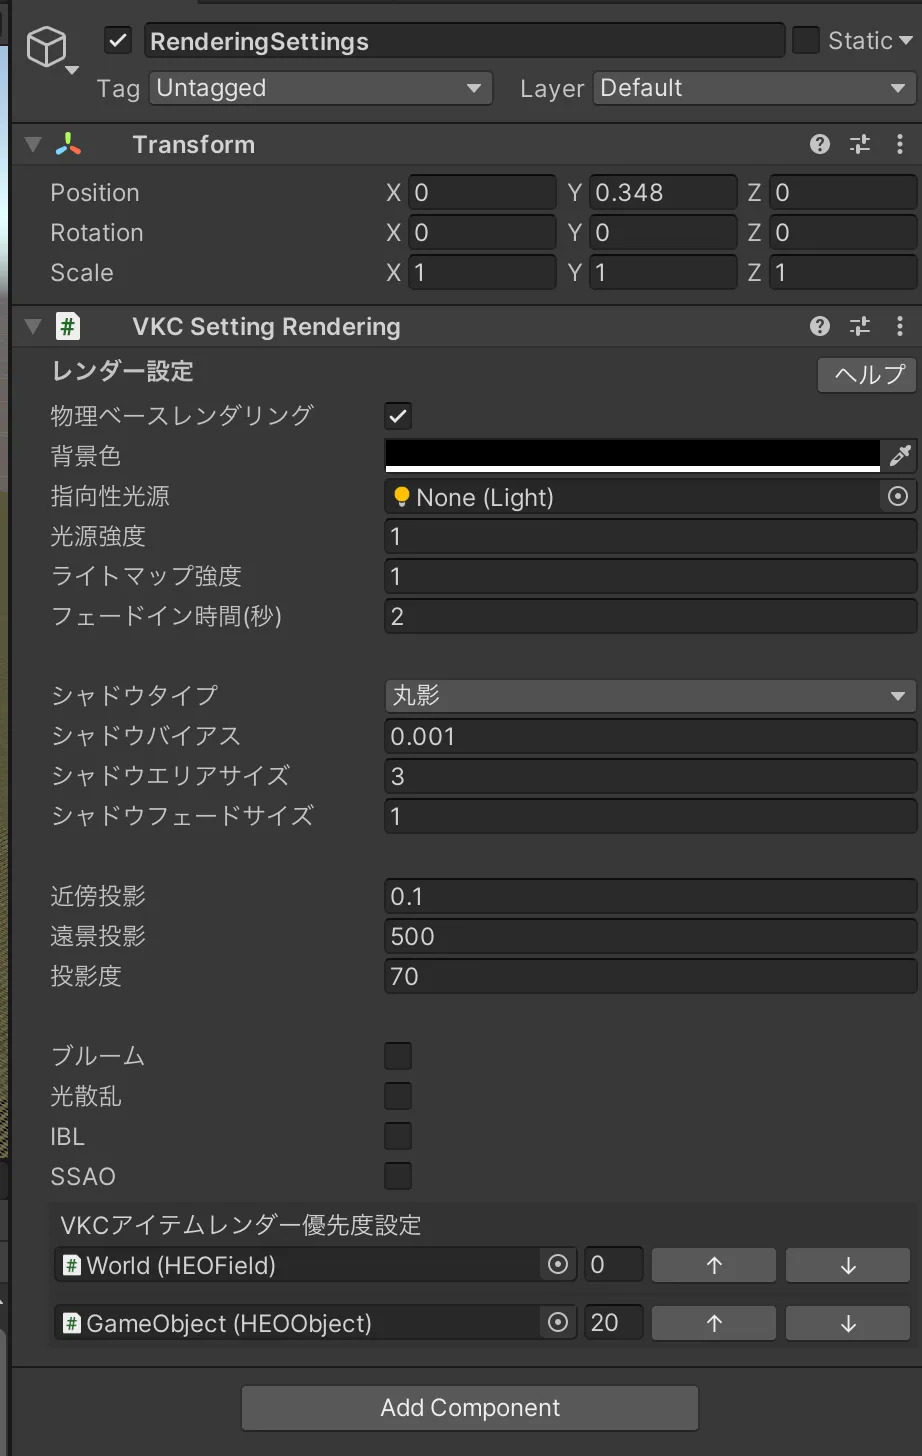Open シャドウタイプ dropdown showing 丸影
922x1456 pixels.
(x=650, y=696)
